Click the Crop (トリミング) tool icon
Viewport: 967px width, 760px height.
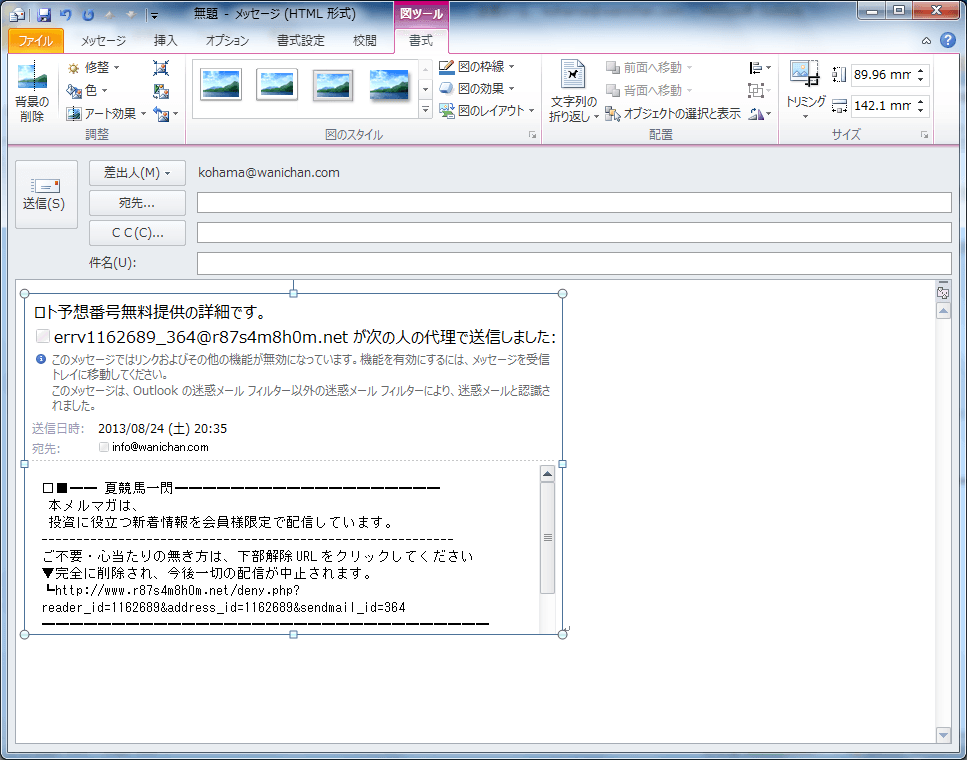coord(805,74)
